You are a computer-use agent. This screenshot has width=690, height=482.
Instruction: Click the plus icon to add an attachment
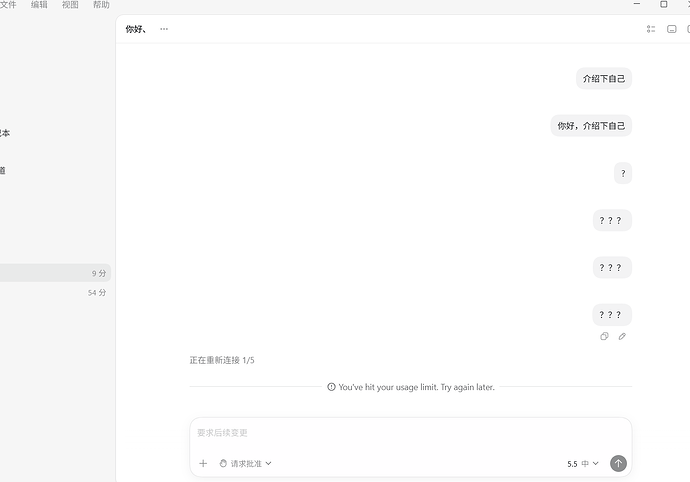[203, 463]
